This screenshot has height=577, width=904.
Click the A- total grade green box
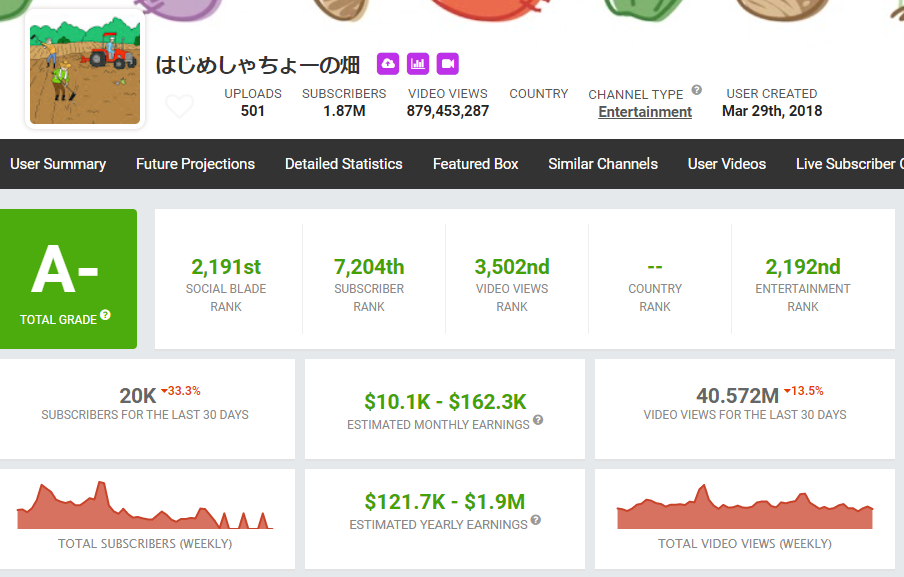[x=68, y=278]
